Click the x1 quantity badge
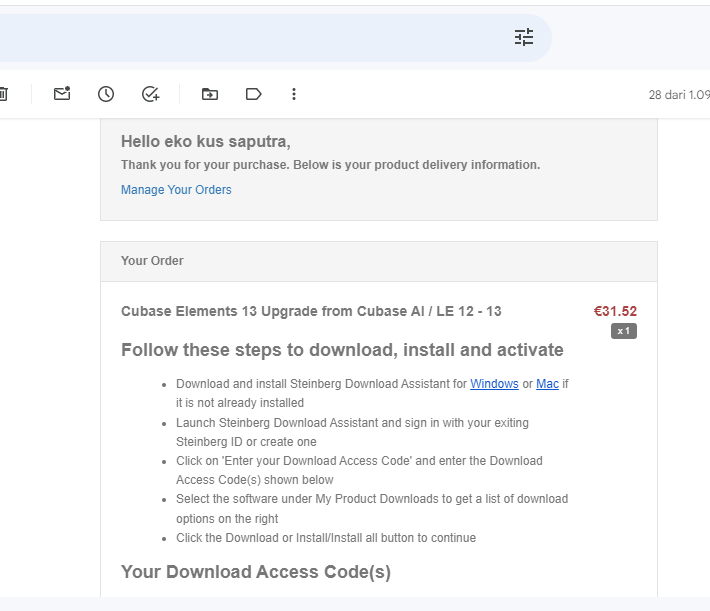This screenshot has height=611, width=710. click(x=623, y=331)
